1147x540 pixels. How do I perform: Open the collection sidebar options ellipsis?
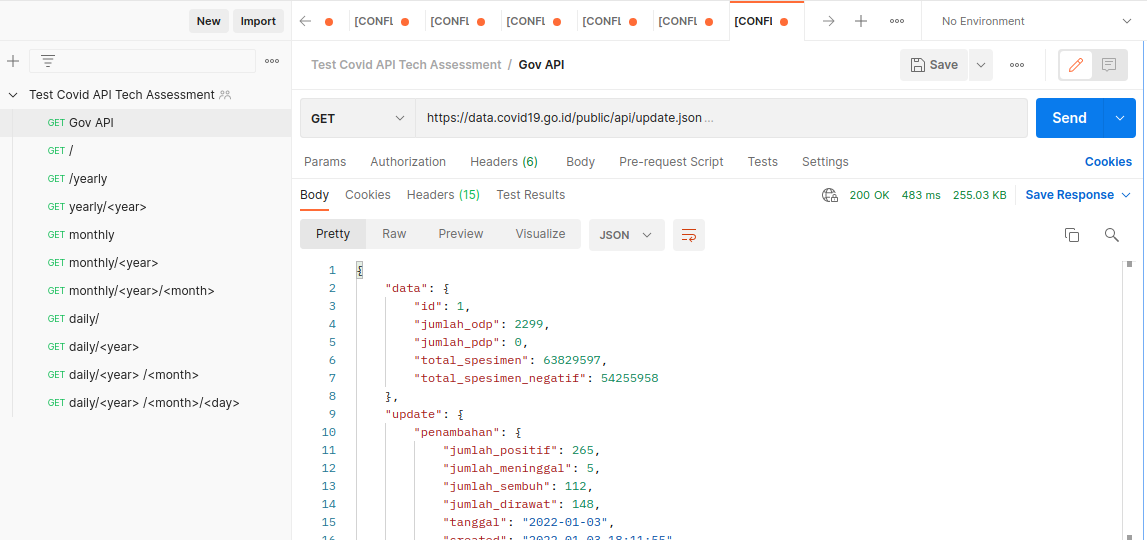tap(272, 61)
